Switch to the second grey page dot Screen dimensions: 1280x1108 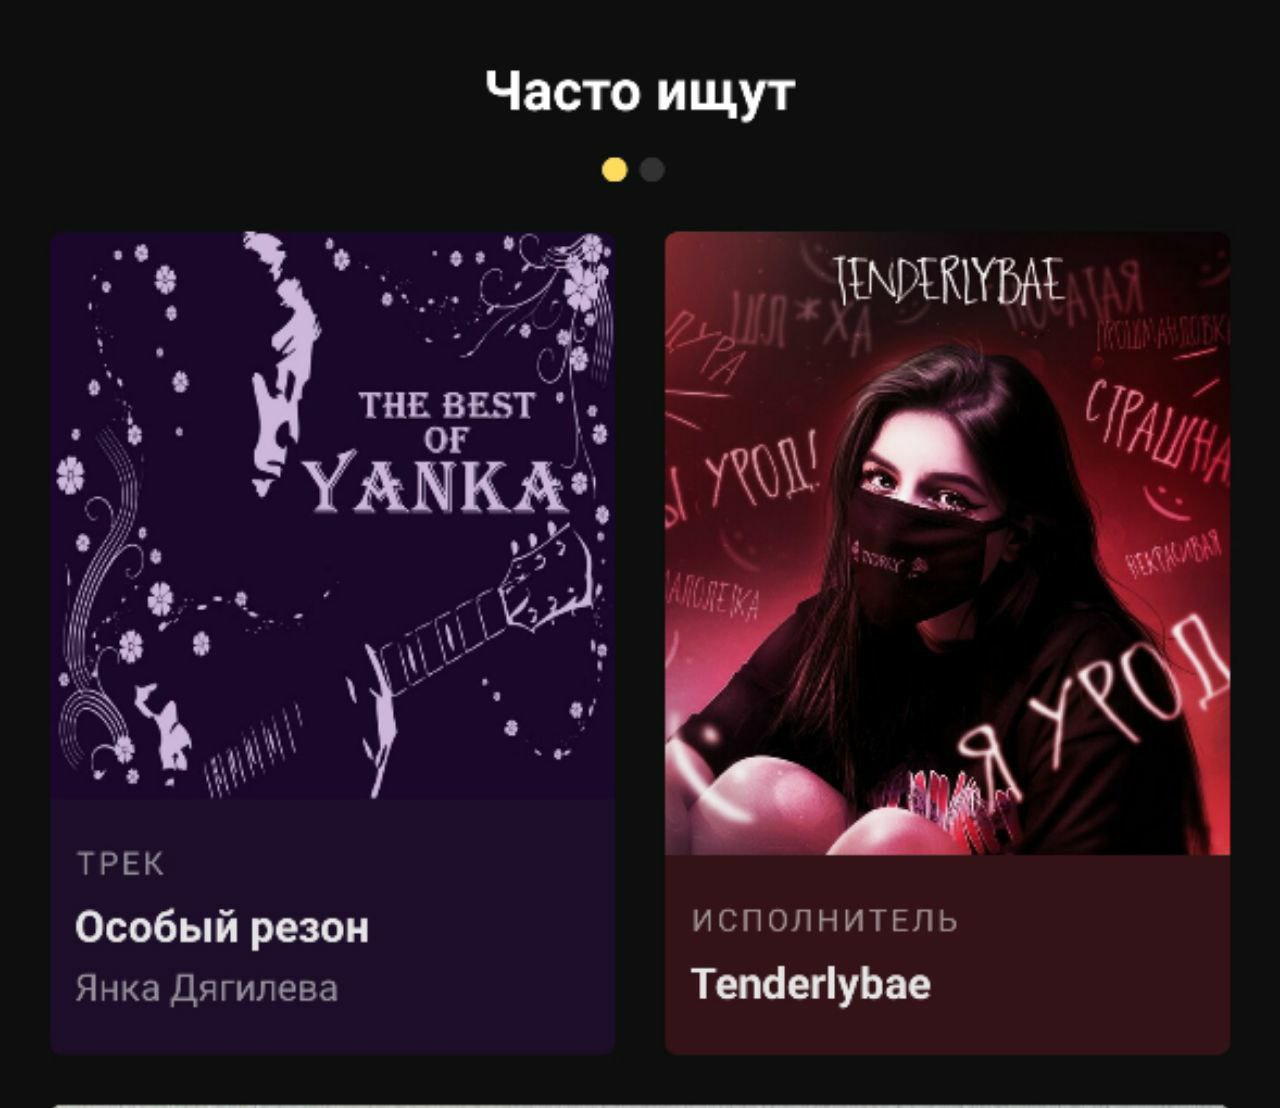[x=652, y=170]
